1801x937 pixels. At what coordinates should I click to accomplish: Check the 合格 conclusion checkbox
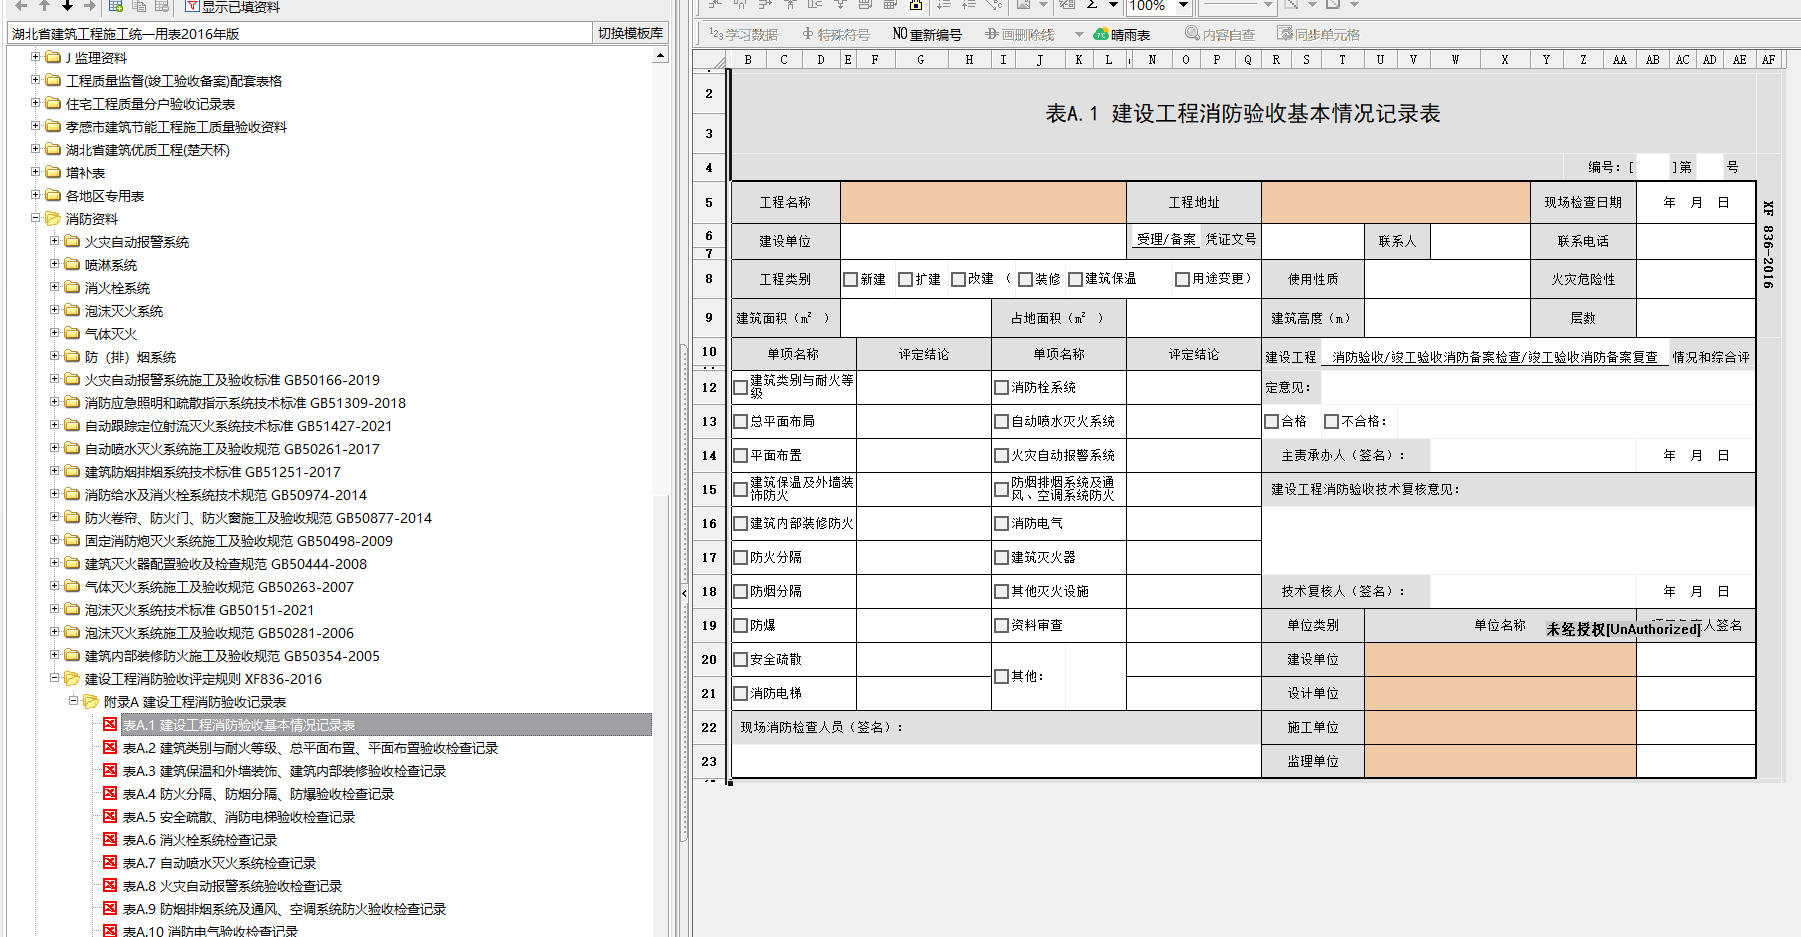[x=1272, y=422]
